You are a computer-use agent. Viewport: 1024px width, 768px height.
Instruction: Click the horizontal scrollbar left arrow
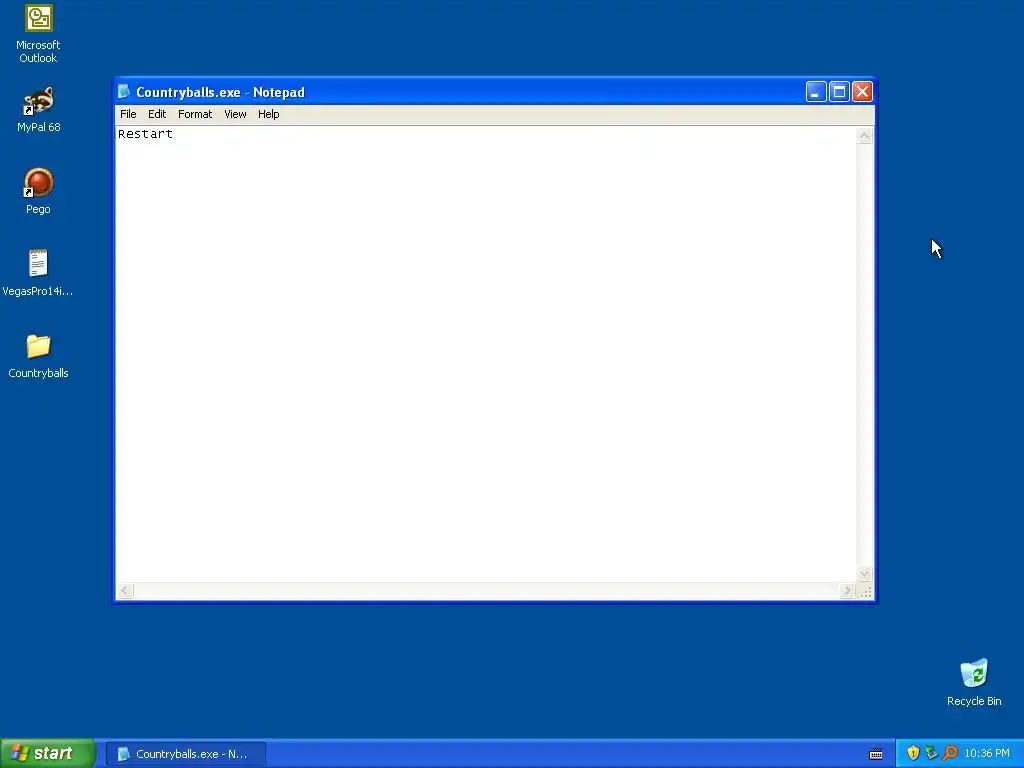tap(125, 591)
